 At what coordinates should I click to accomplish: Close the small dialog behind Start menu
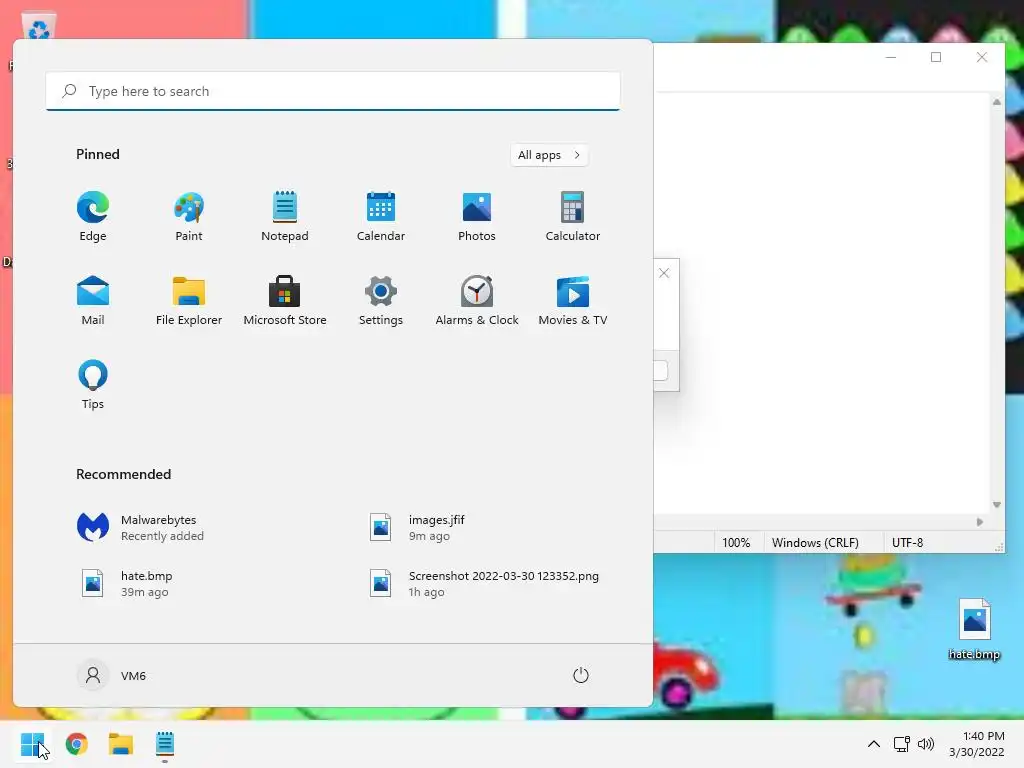coord(664,273)
